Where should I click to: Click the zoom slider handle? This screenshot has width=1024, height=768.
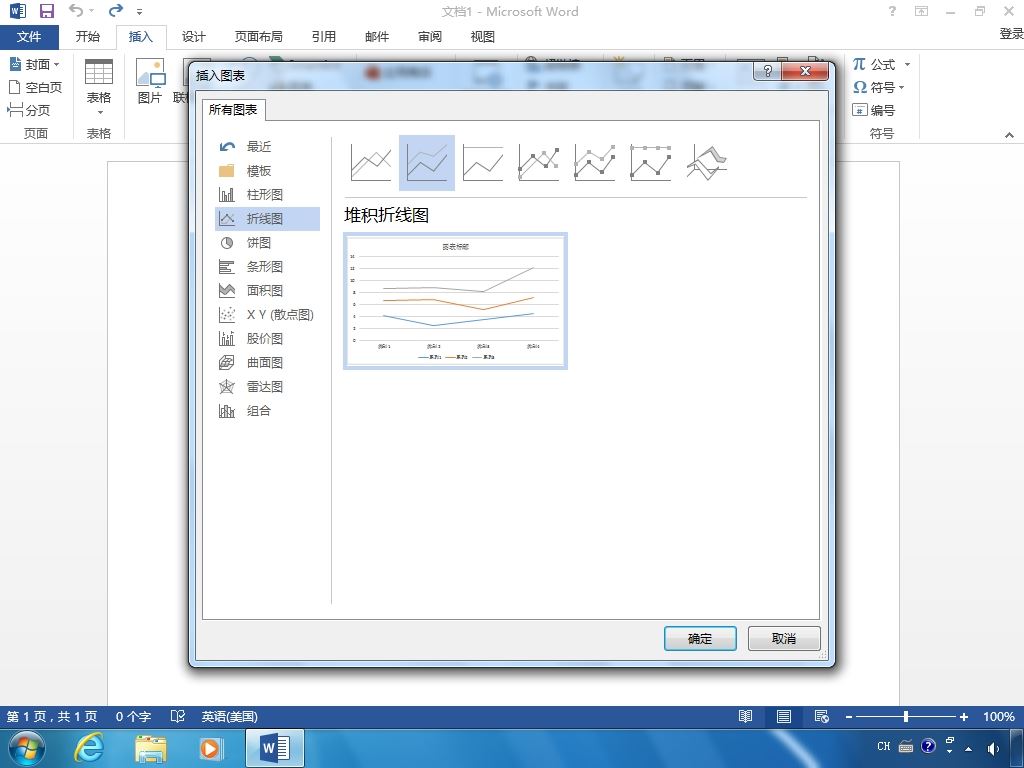coord(906,716)
